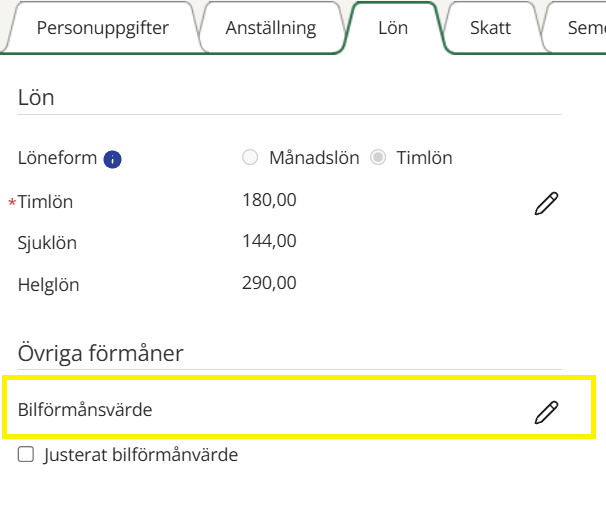
Task: Click the Övriga förmåner section heading
Action: tap(99, 353)
